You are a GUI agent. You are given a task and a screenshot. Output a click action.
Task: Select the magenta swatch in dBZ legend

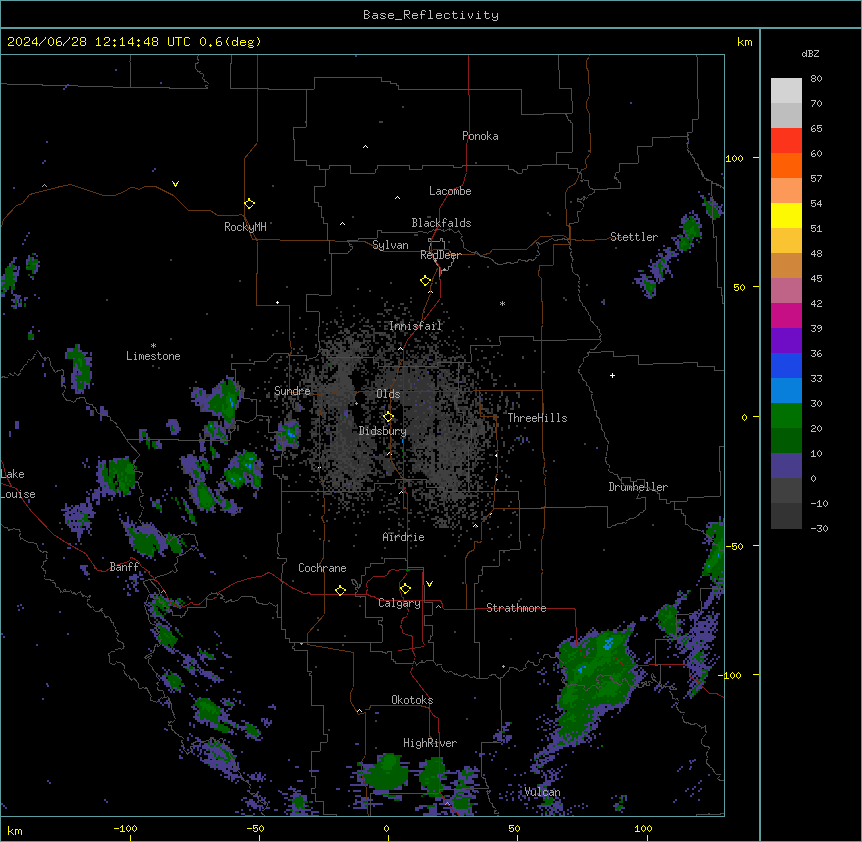[x=786, y=315]
